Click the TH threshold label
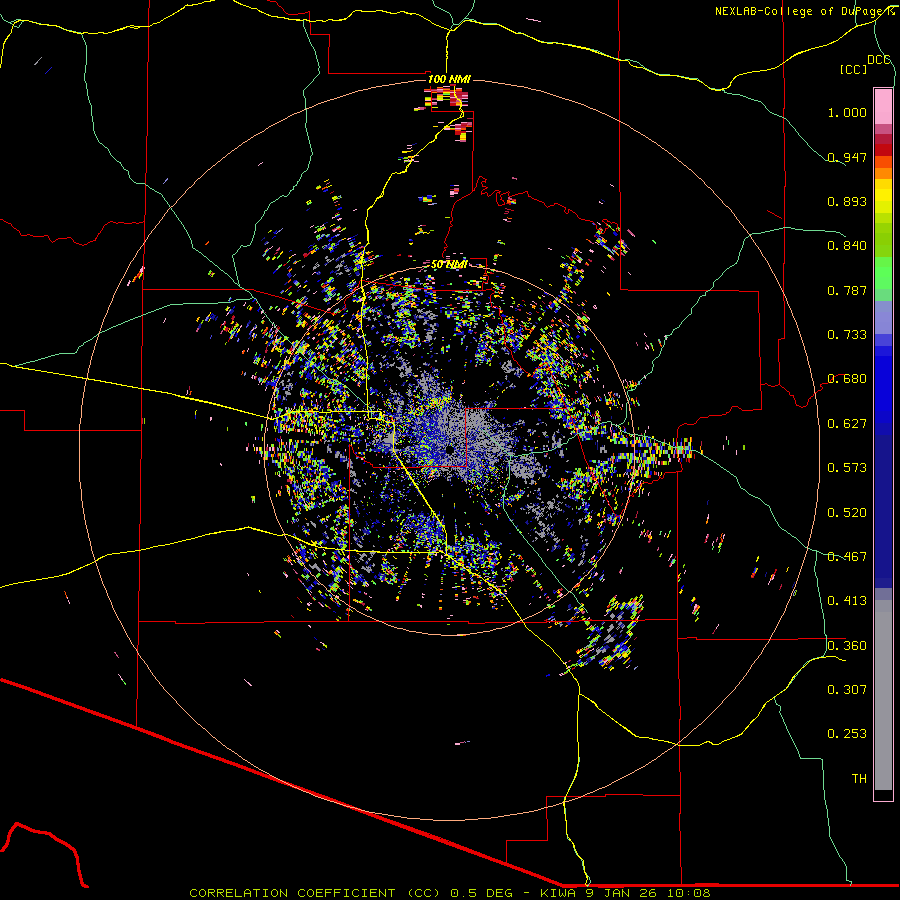The image size is (900, 900). coord(859,779)
